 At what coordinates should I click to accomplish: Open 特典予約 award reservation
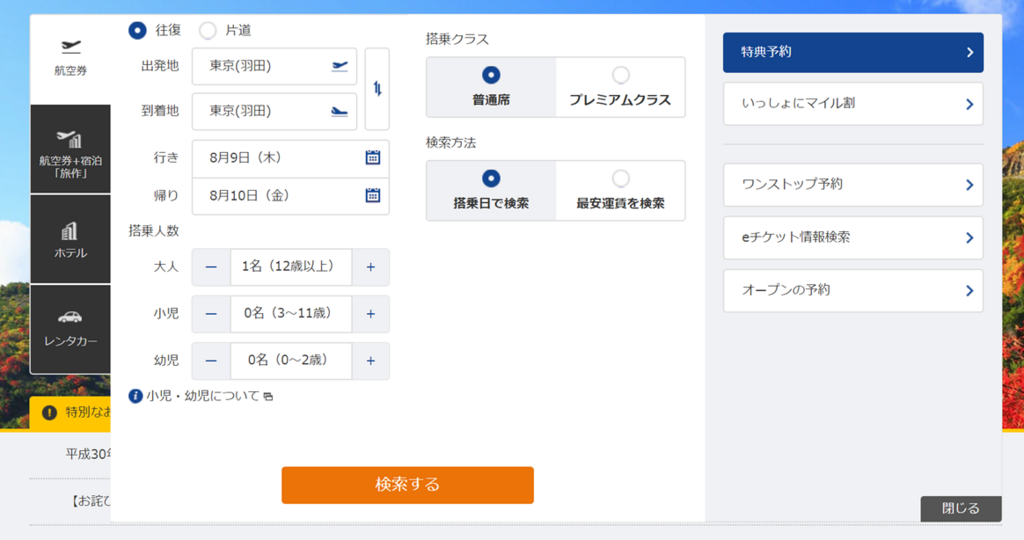click(x=853, y=52)
